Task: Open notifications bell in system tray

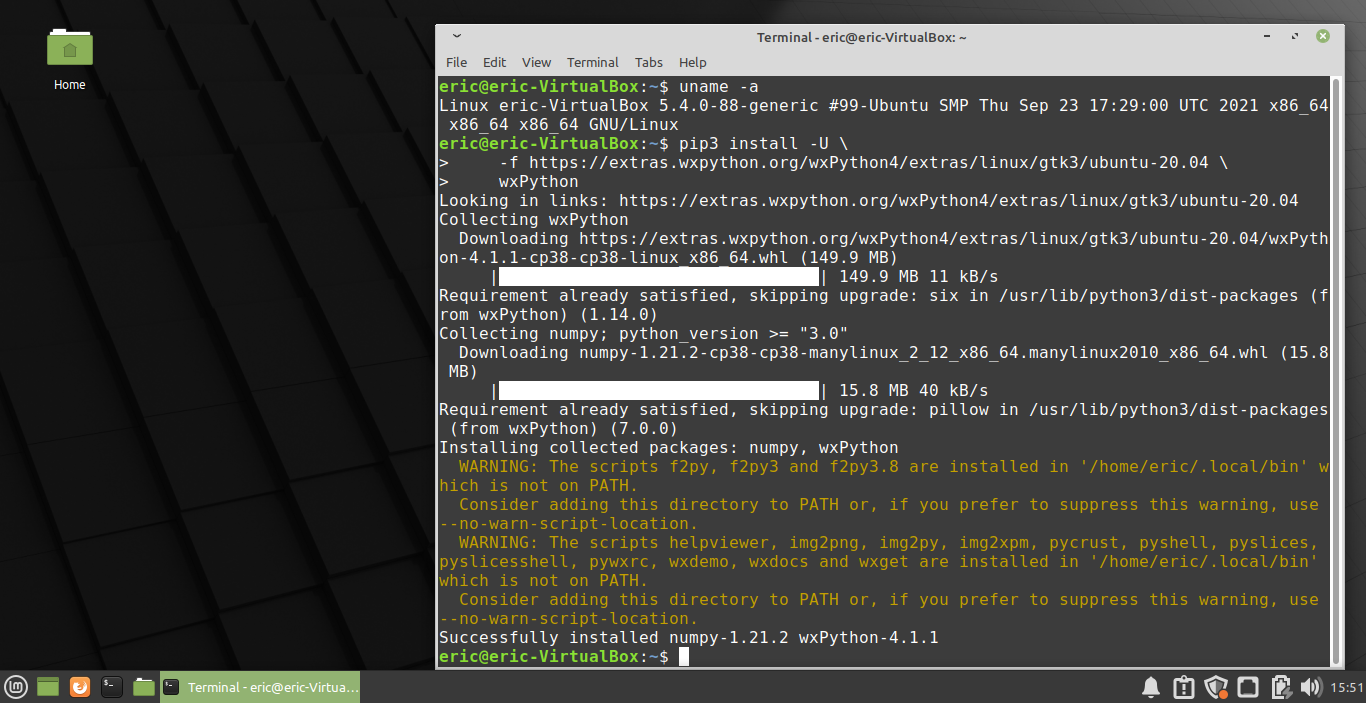Action: [x=1151, y=687]
